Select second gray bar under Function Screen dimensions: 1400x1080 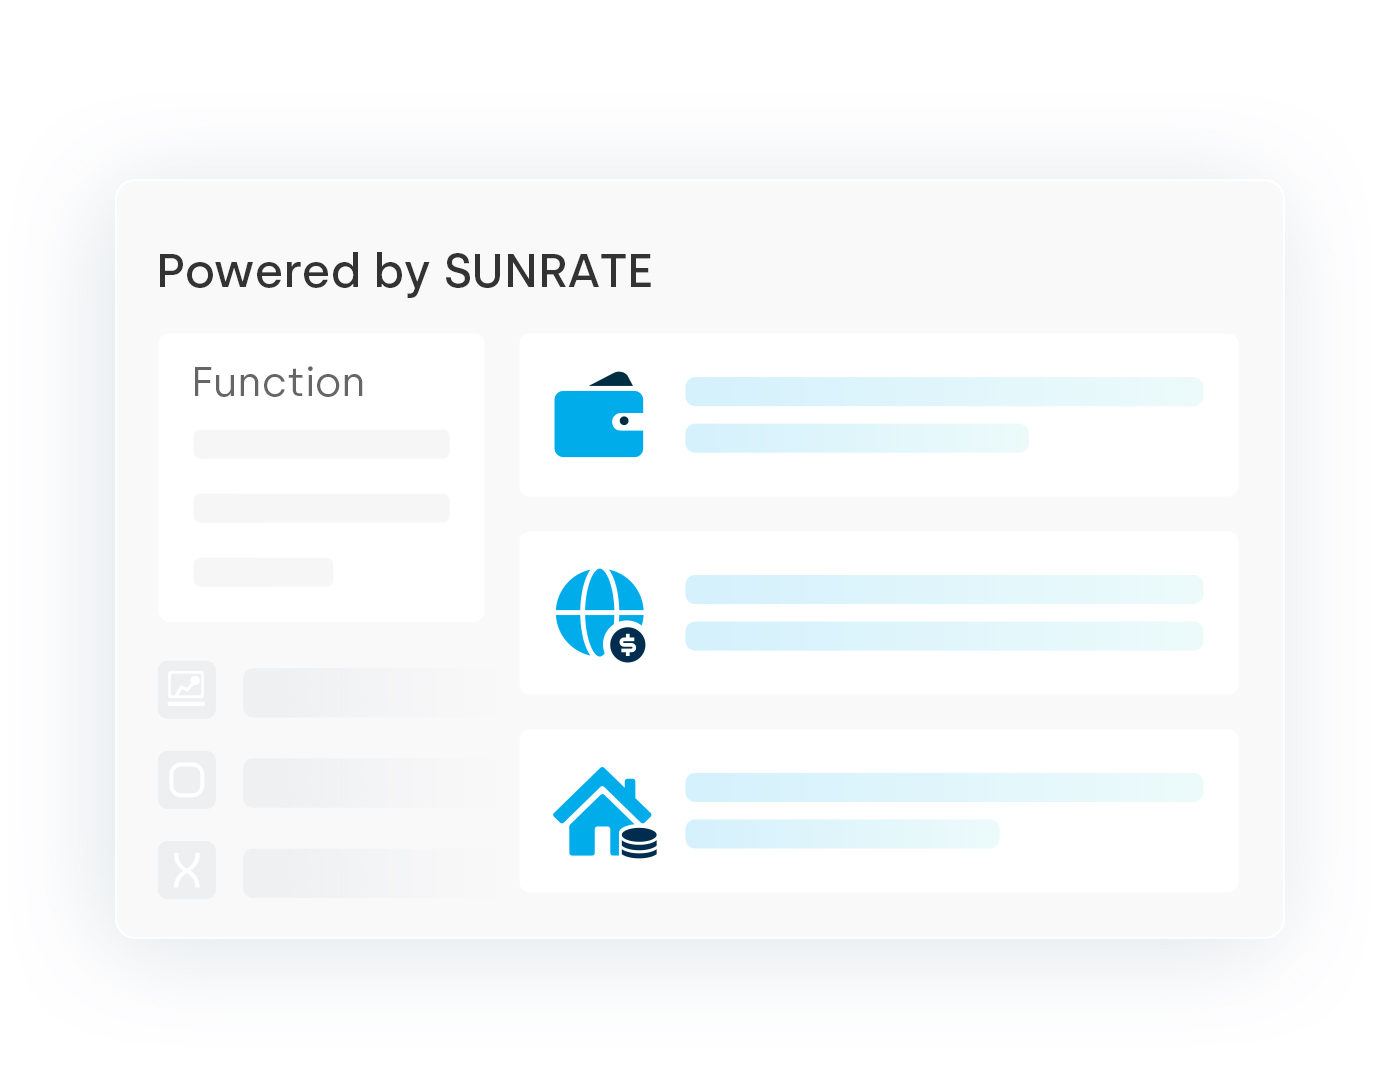point(321,508)
